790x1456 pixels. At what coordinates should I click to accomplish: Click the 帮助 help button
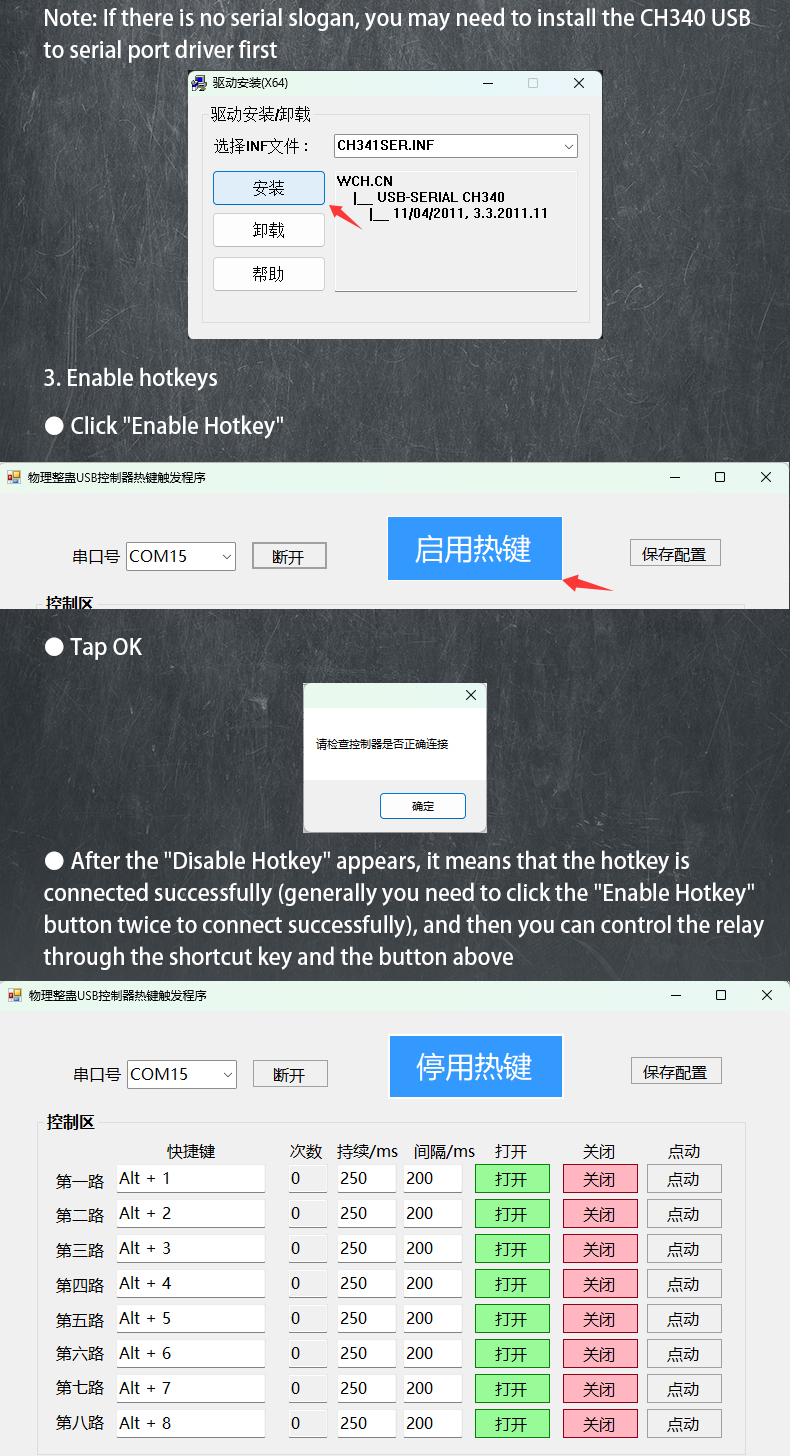pos(269,274)
